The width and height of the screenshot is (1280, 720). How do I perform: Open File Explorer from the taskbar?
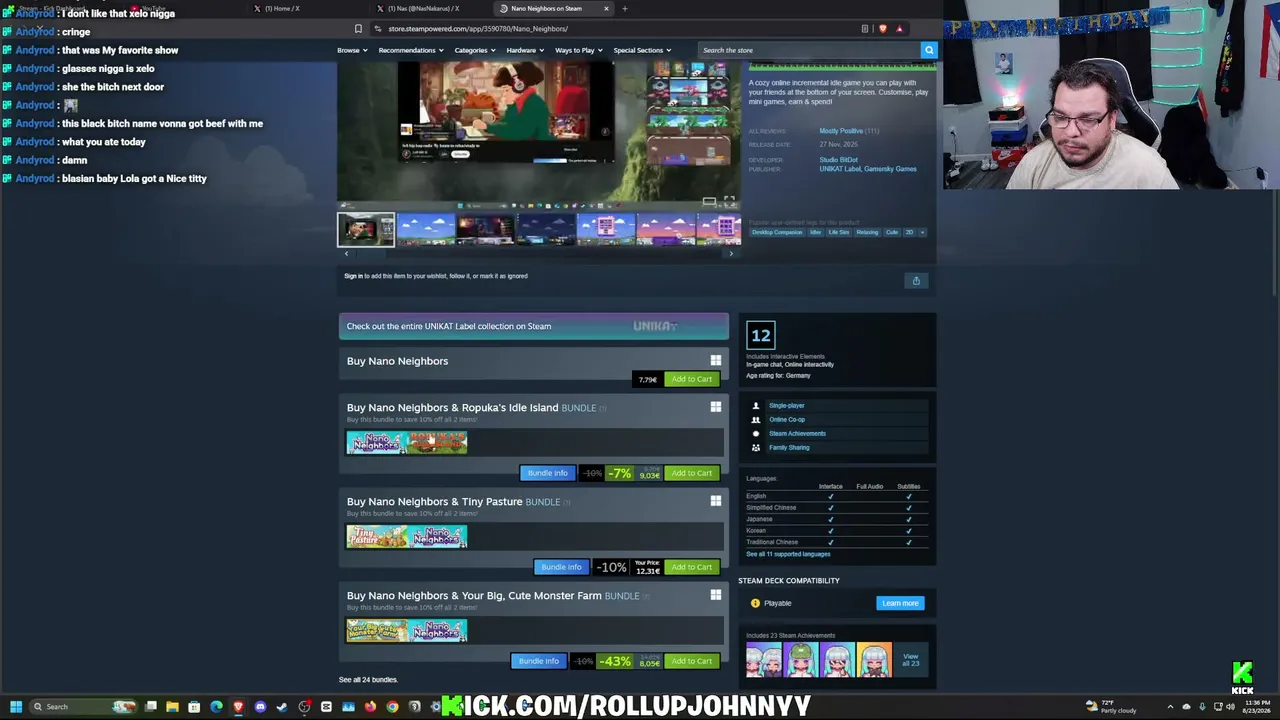pyautogui.click(x=172, y=707)
